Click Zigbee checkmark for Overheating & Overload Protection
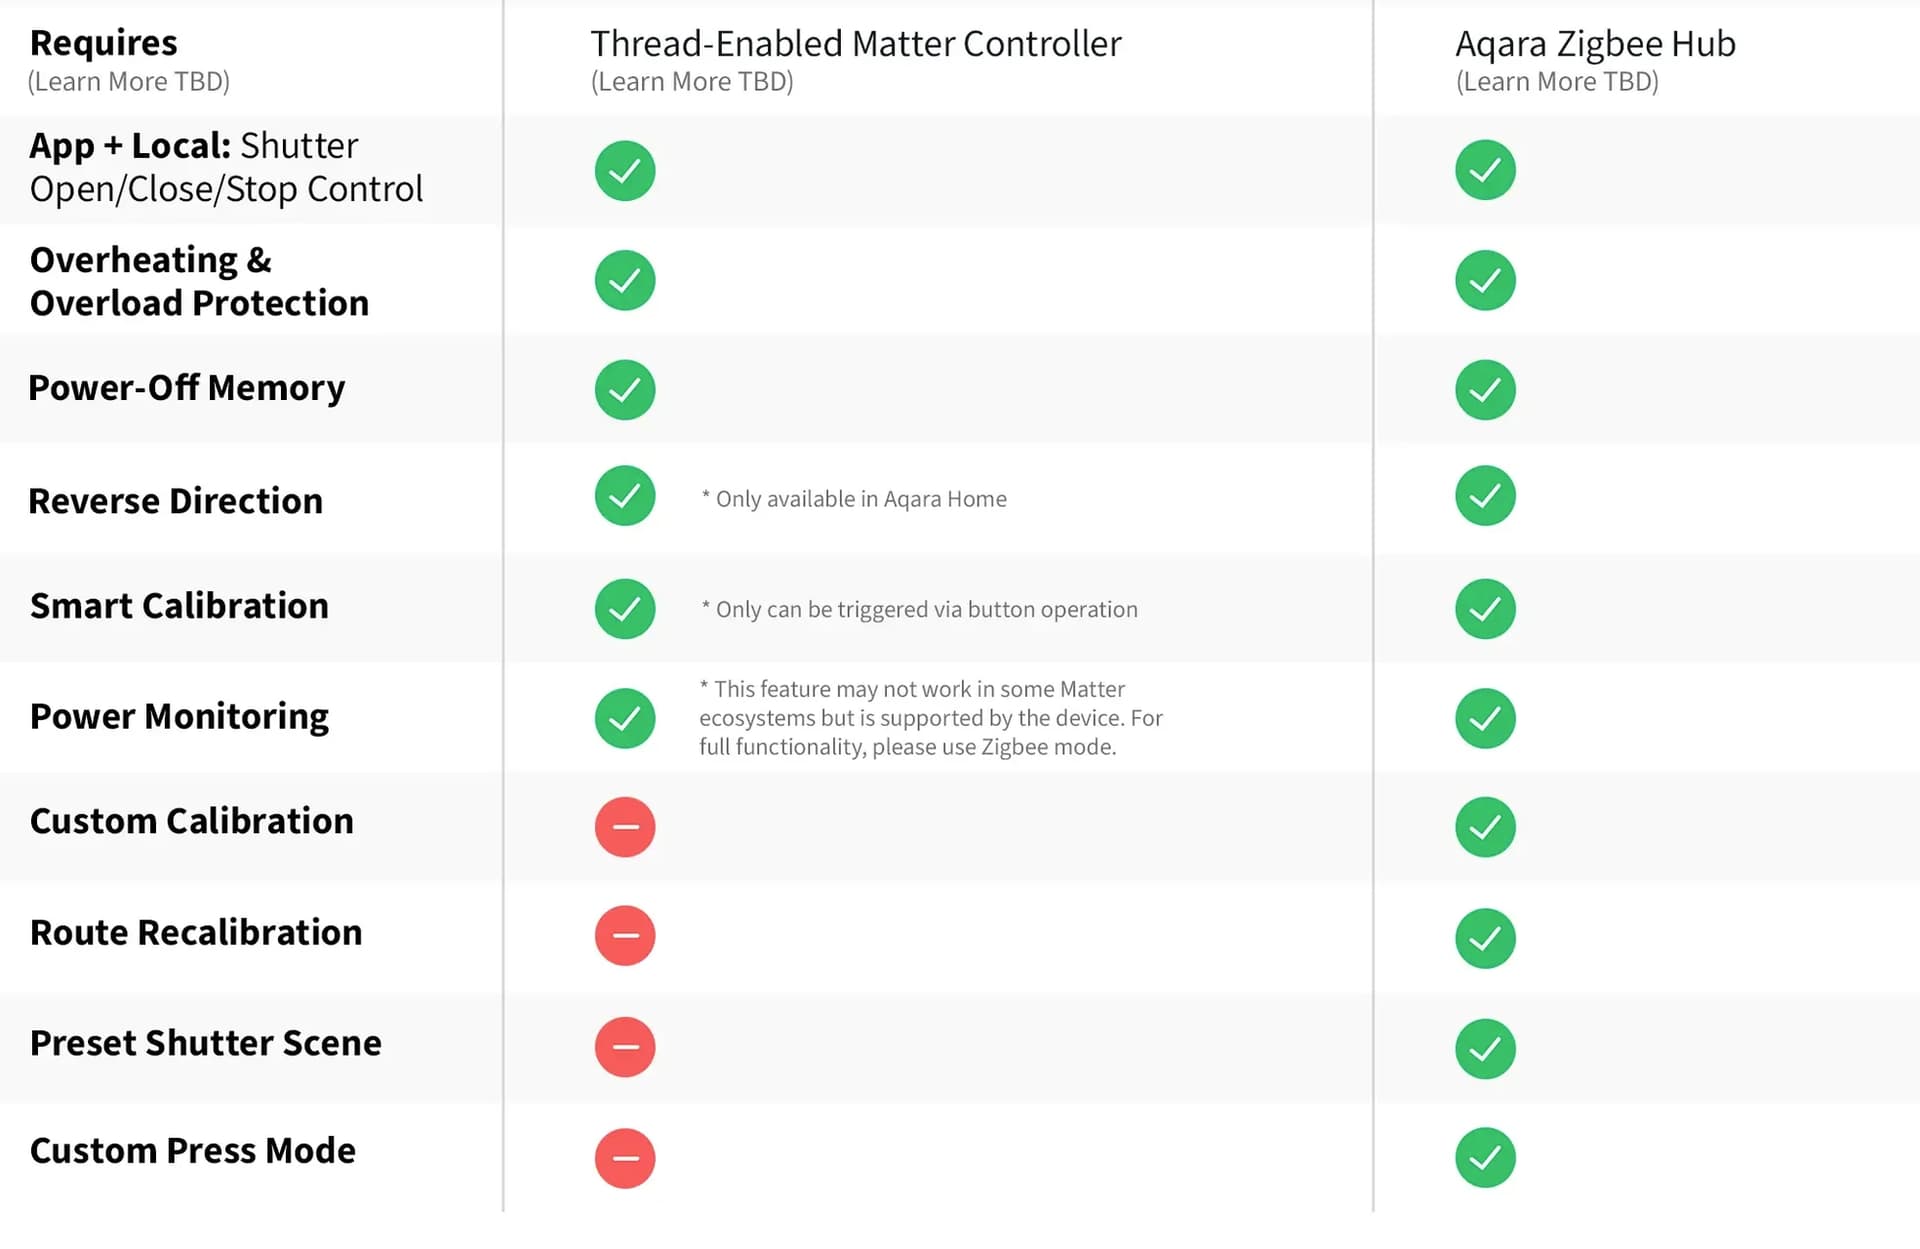 1485,280
